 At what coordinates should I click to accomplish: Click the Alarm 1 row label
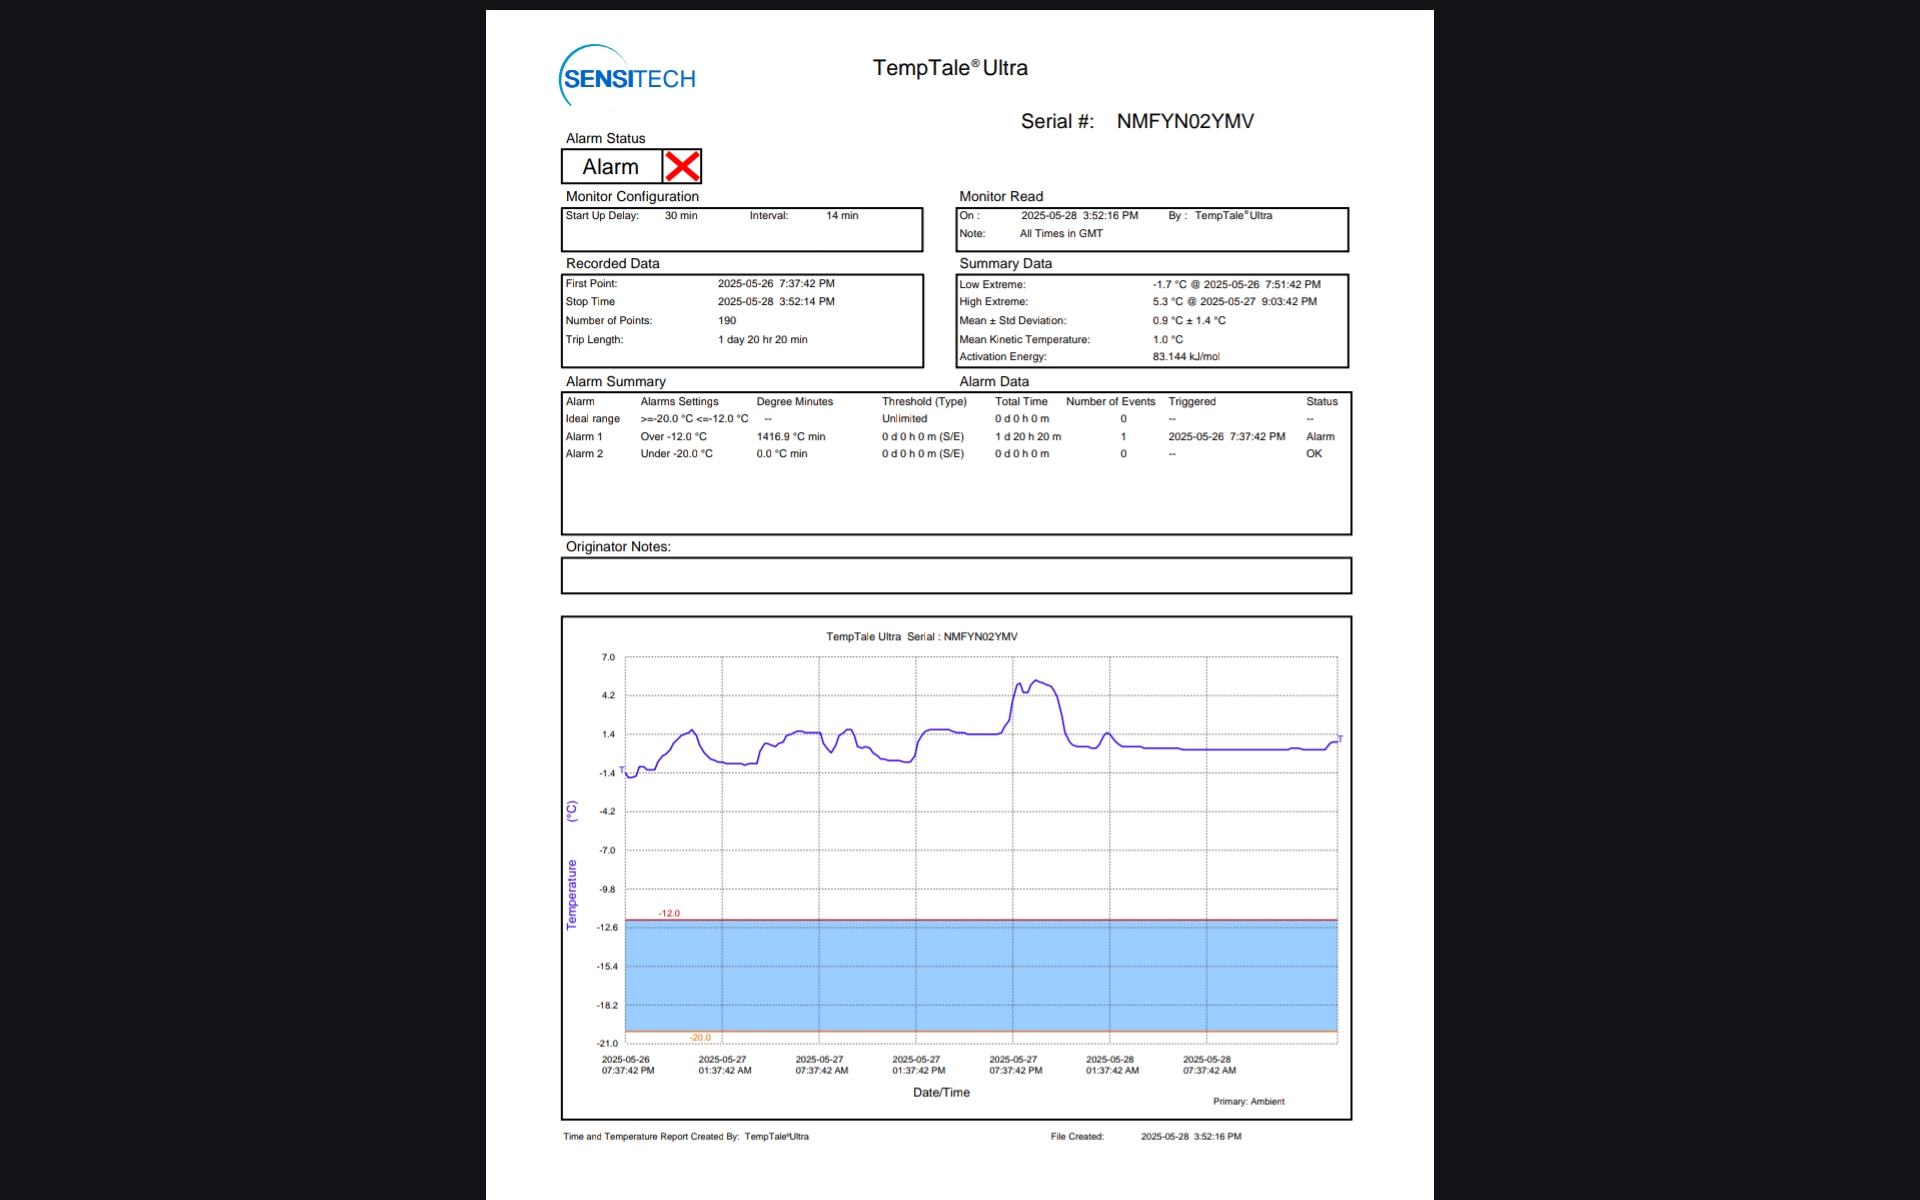click(584, 437)
